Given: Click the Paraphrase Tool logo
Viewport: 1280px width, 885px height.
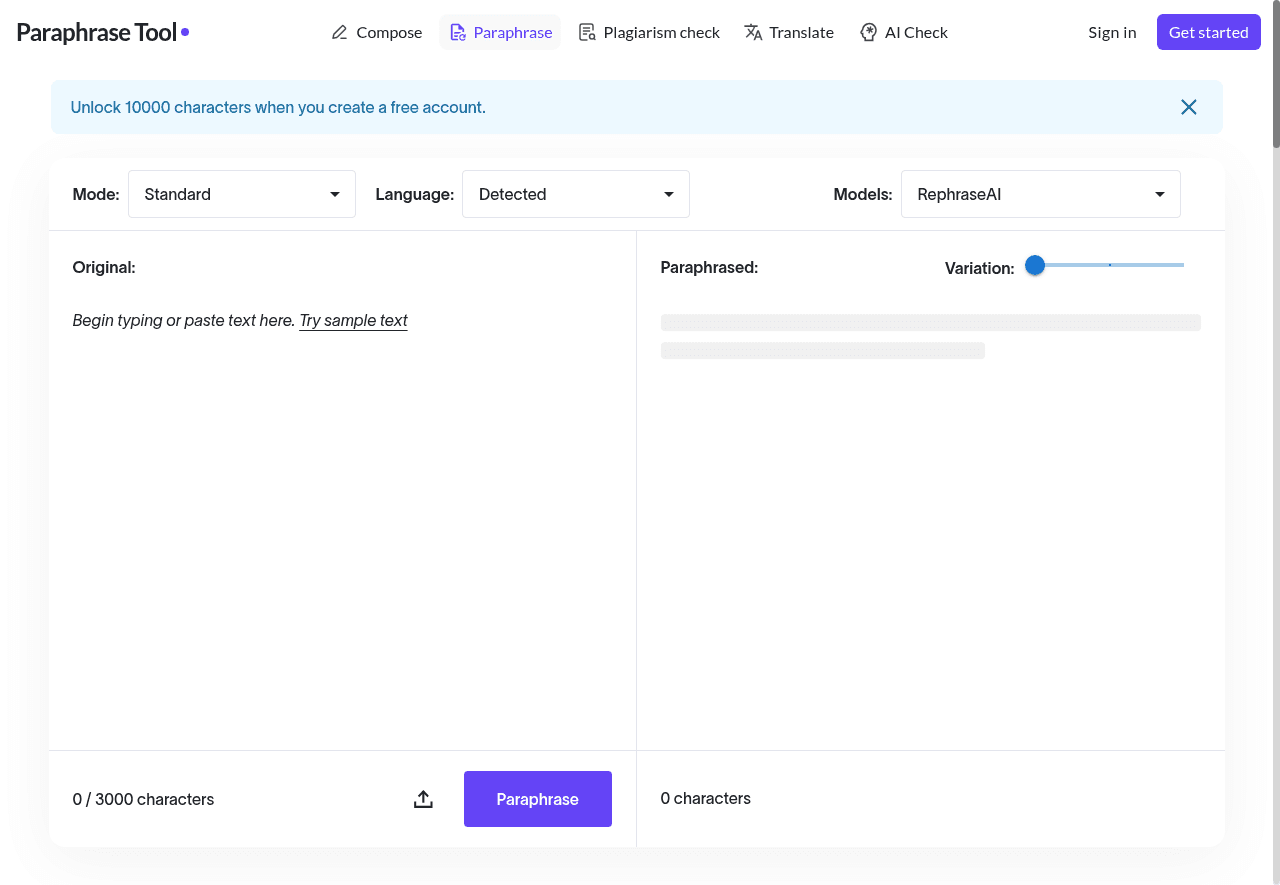Looking at the screenshot, I should 94,31.
